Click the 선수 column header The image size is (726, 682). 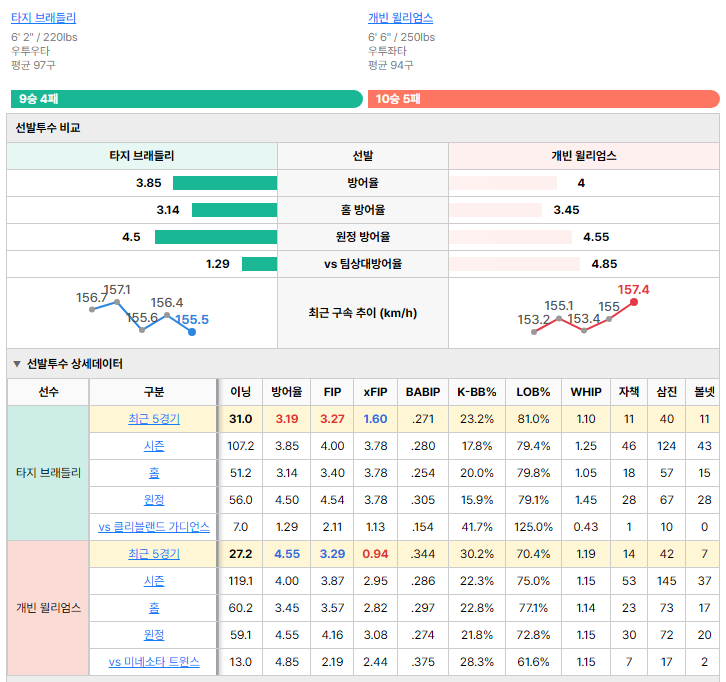tap(48, 392)
